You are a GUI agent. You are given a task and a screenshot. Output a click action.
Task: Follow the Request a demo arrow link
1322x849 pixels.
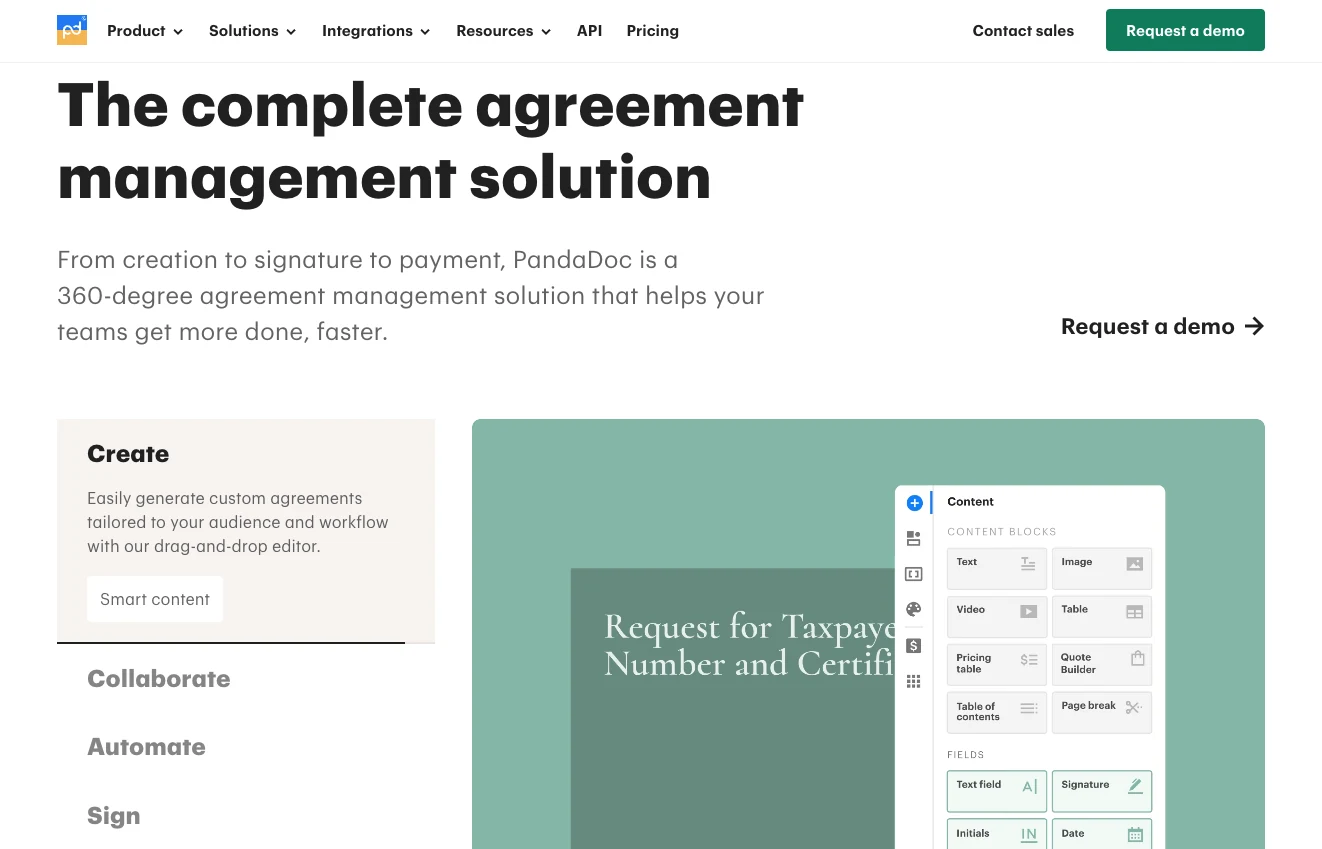point(1162,326)
